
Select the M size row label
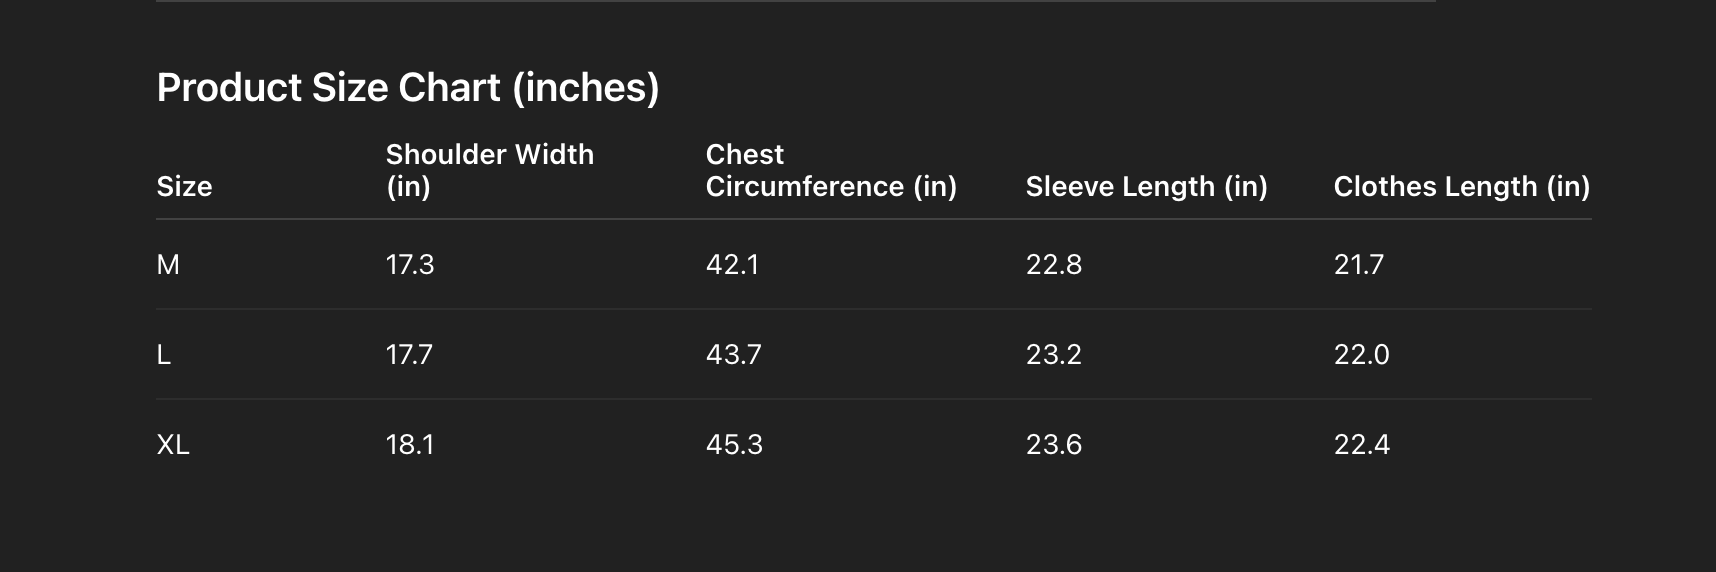coord(168,265)
